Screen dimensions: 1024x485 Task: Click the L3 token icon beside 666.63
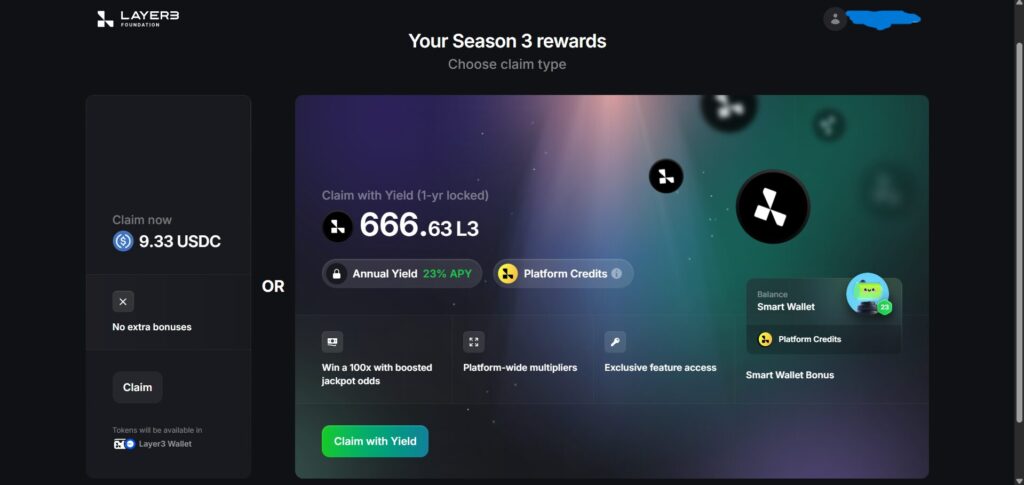click(x=338, y=227)
